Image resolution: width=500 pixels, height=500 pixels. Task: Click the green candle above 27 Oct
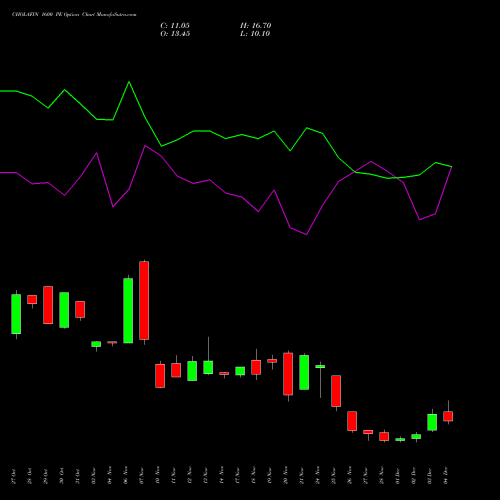(x=16, y=314)
